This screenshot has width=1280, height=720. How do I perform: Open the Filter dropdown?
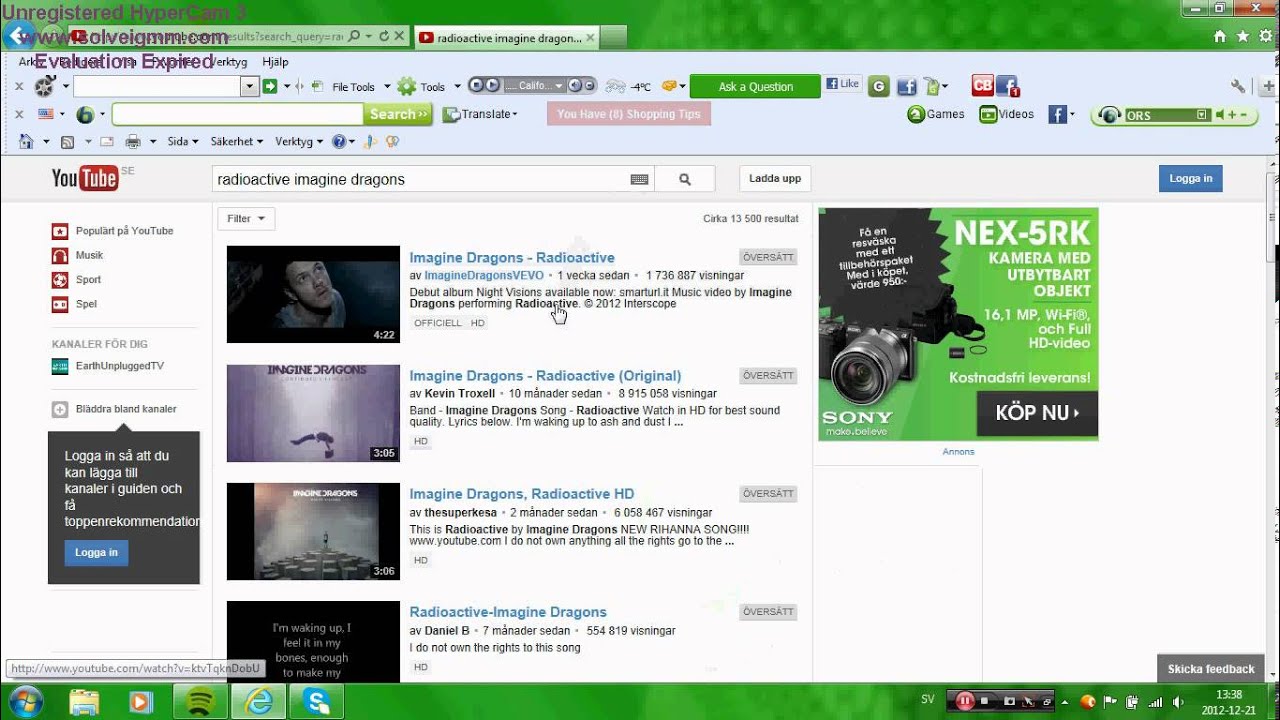(x=246, y=219)
